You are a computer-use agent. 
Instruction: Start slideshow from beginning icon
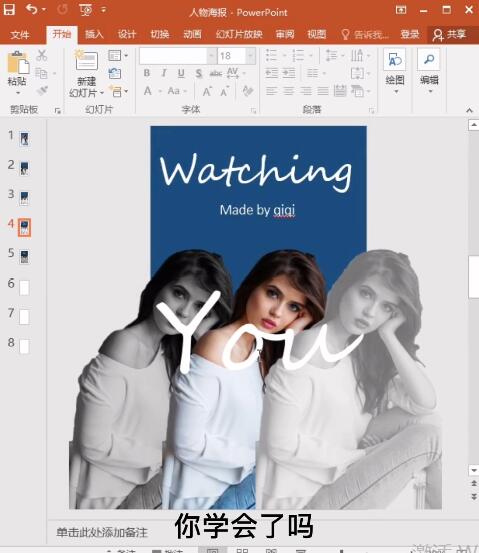pos(86,10)
